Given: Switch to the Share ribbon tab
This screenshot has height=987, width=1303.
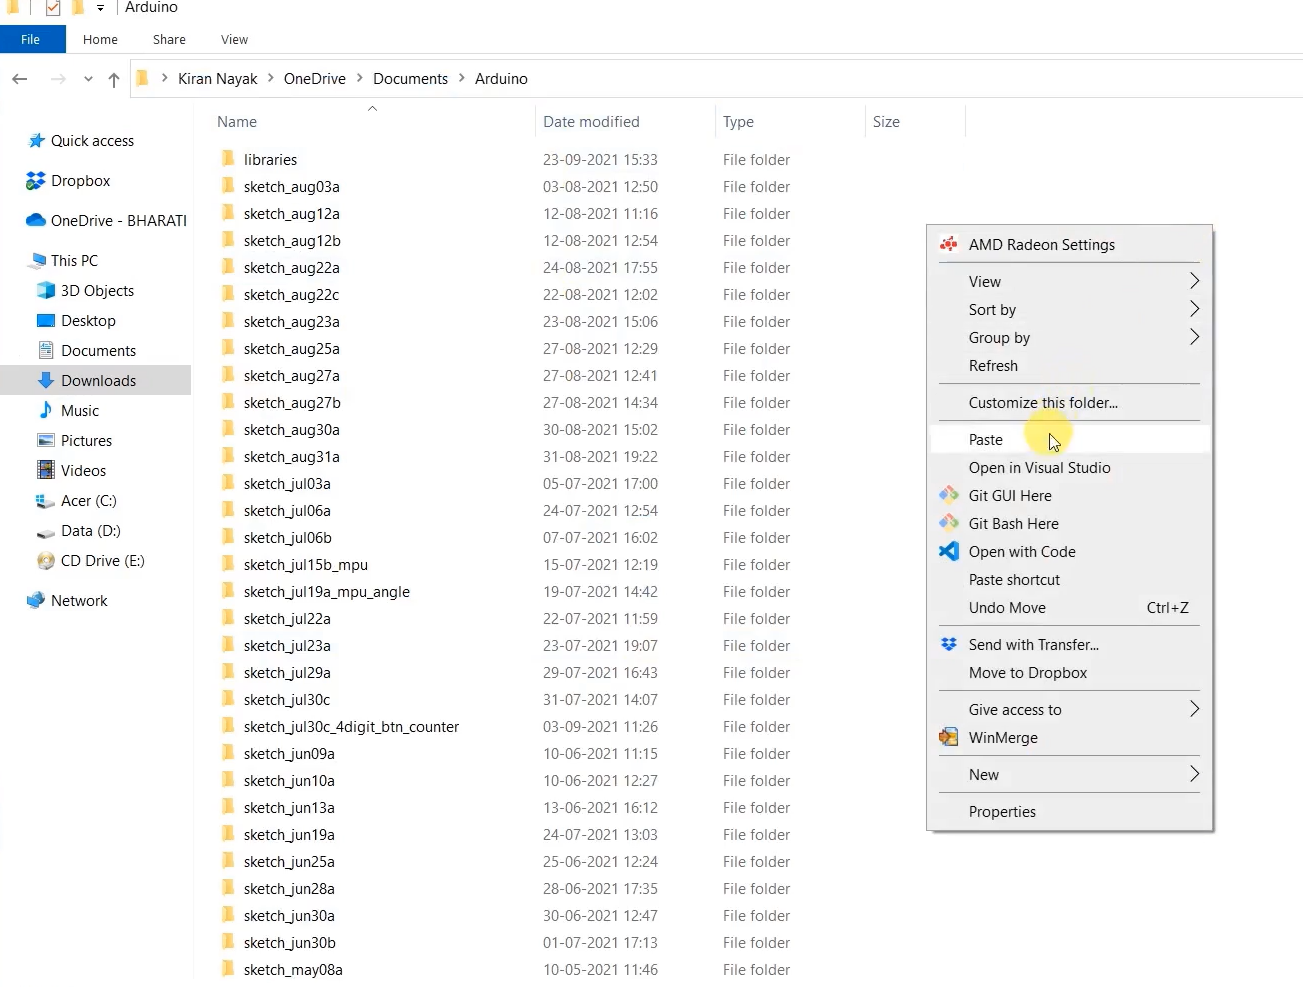Looking at the screenshot, I should (169, 39).
